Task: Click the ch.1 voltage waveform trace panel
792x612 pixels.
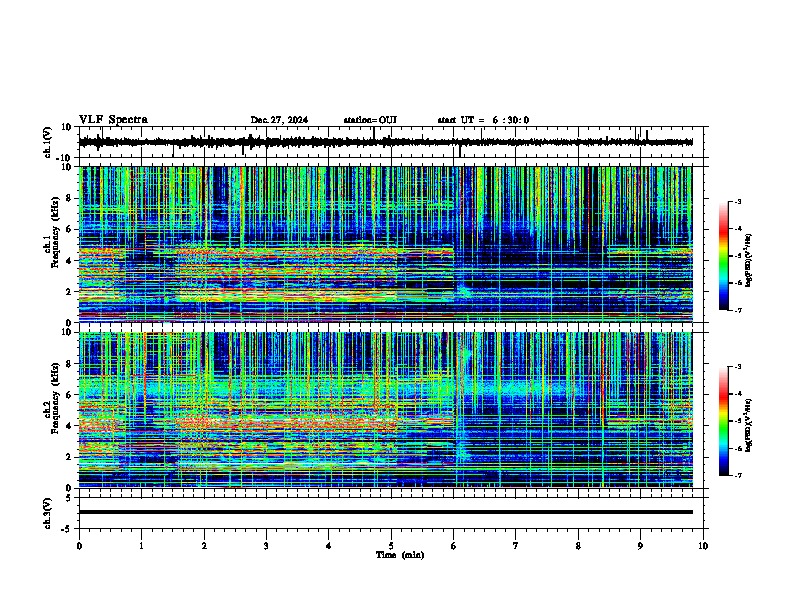Action: pos(391,142)
